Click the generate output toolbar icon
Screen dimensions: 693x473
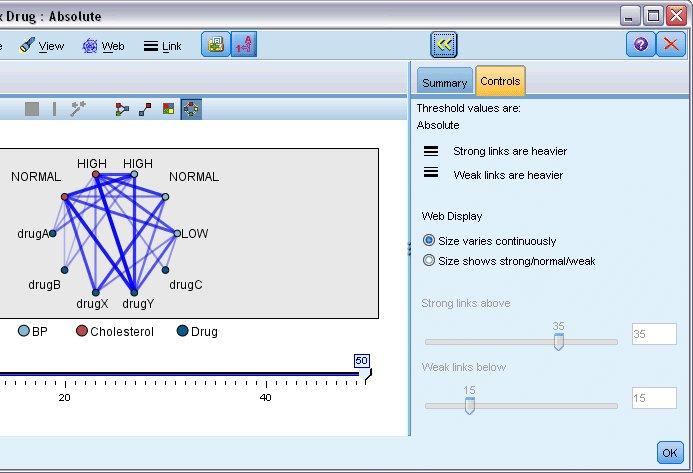[216, 44]
